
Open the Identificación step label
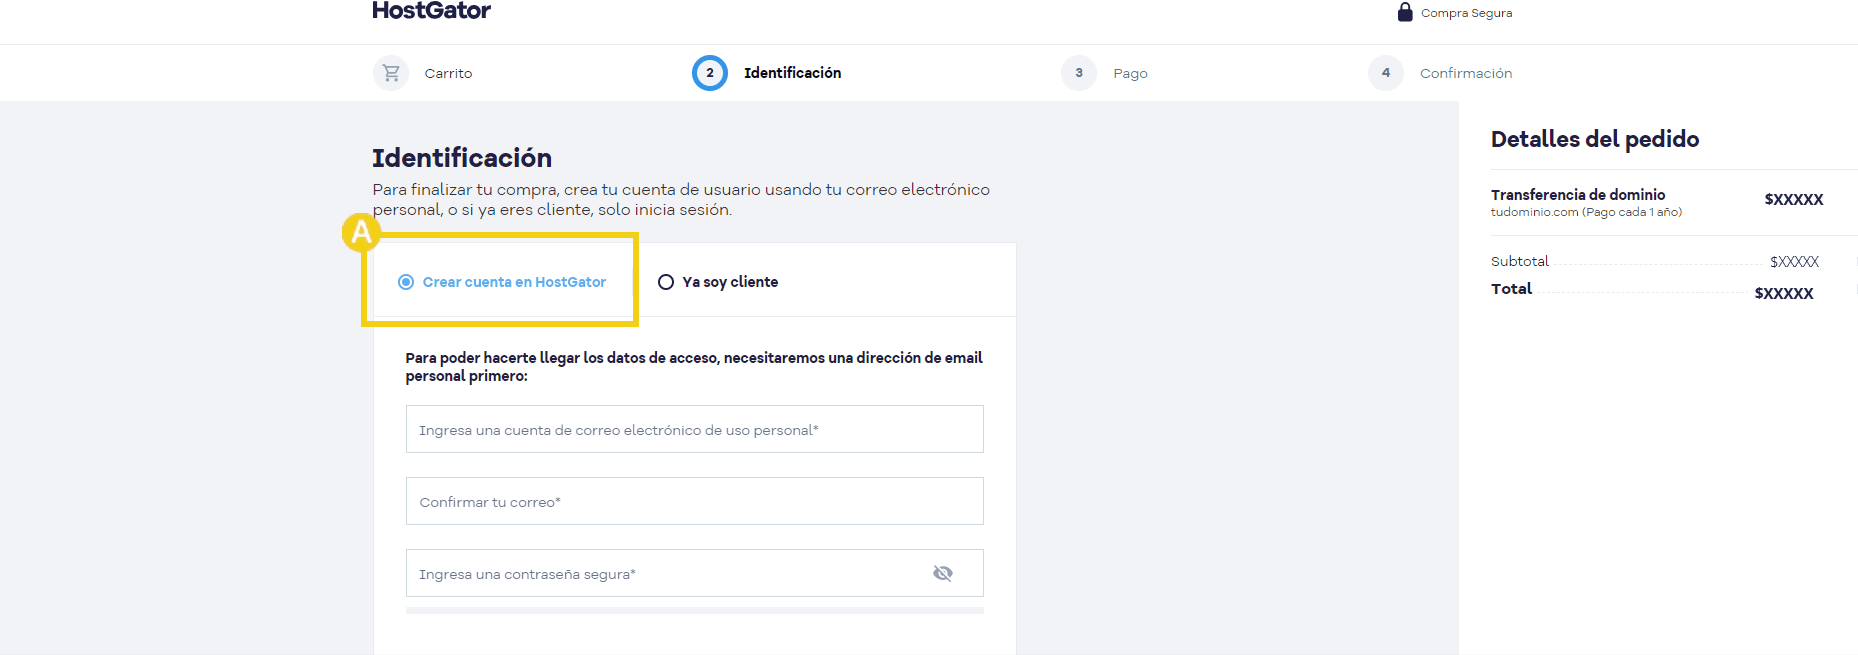tap(792, 73)
